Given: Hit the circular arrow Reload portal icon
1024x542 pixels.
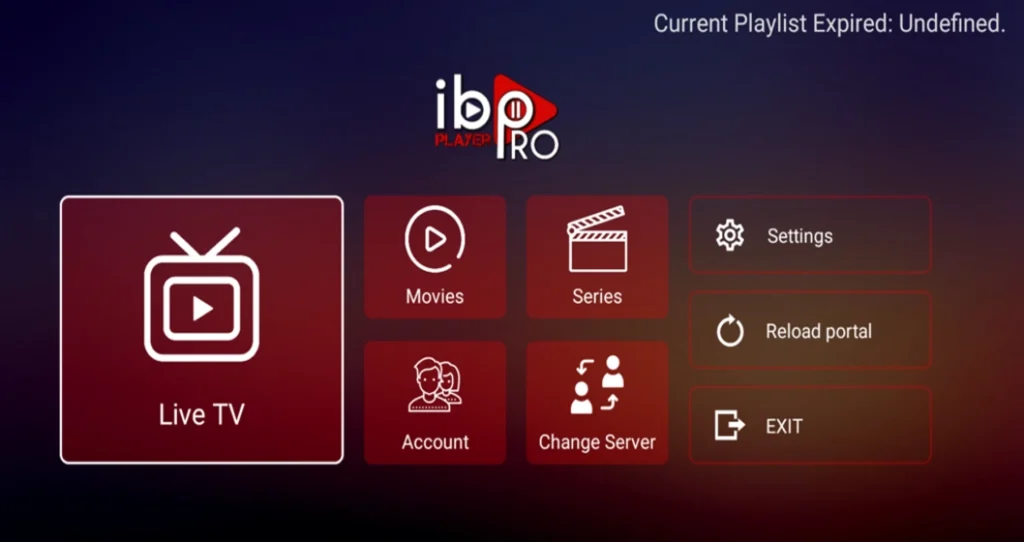Looking at the screenshot, I should [730, 332].
